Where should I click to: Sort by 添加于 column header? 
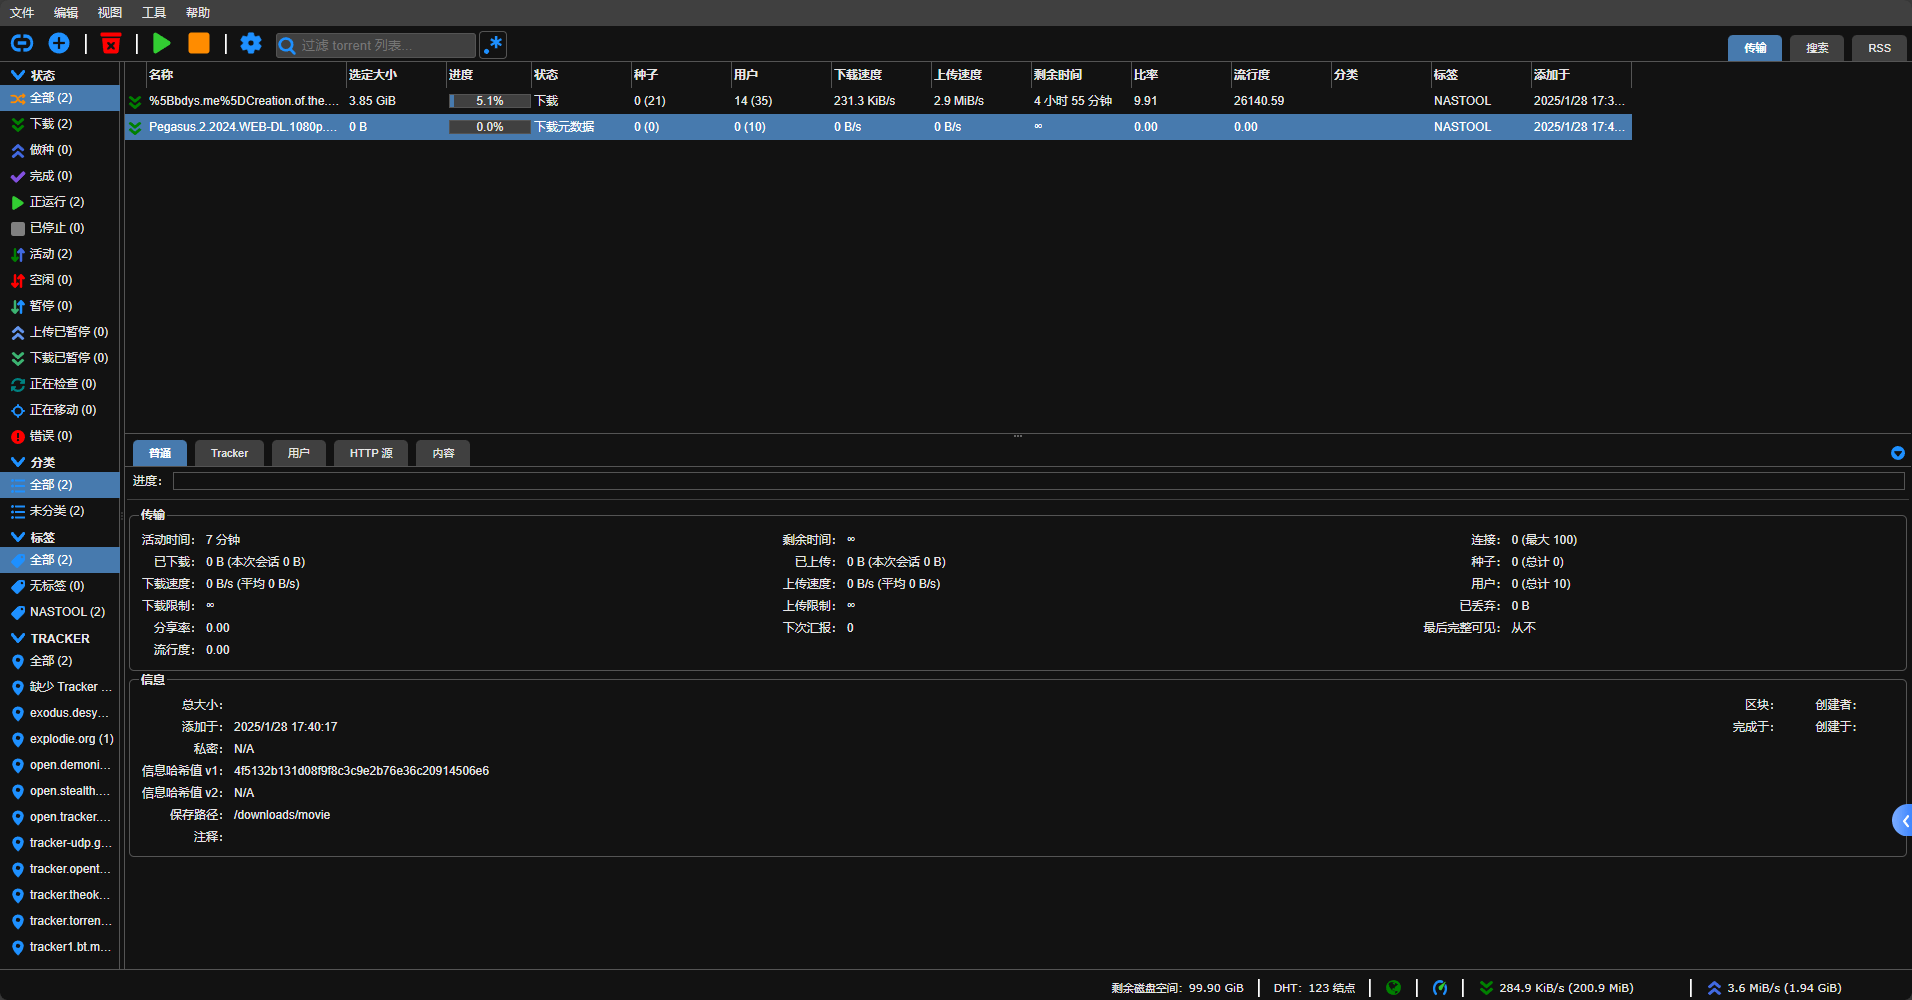[x=1581, y=75]
